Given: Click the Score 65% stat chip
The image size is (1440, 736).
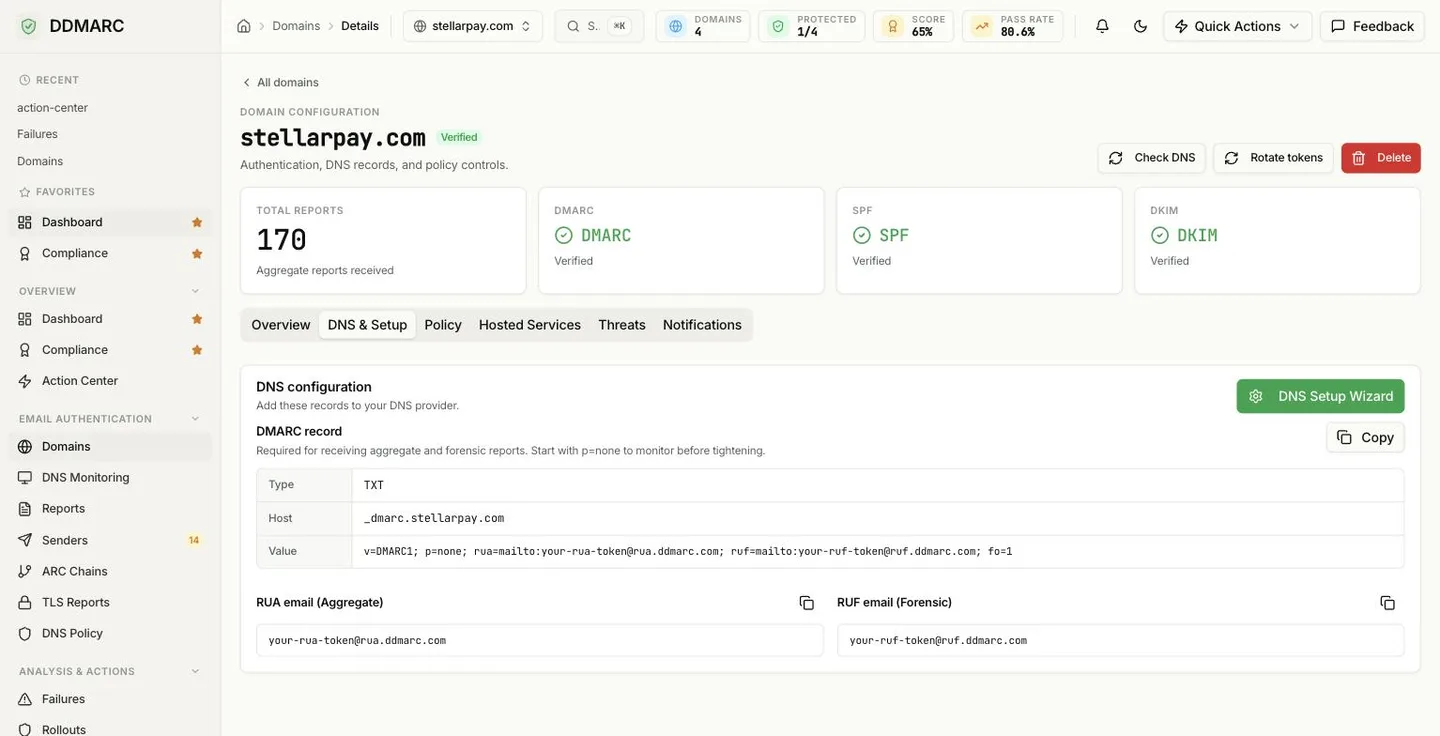Looking at the screenshot, I should click(913, 26).
